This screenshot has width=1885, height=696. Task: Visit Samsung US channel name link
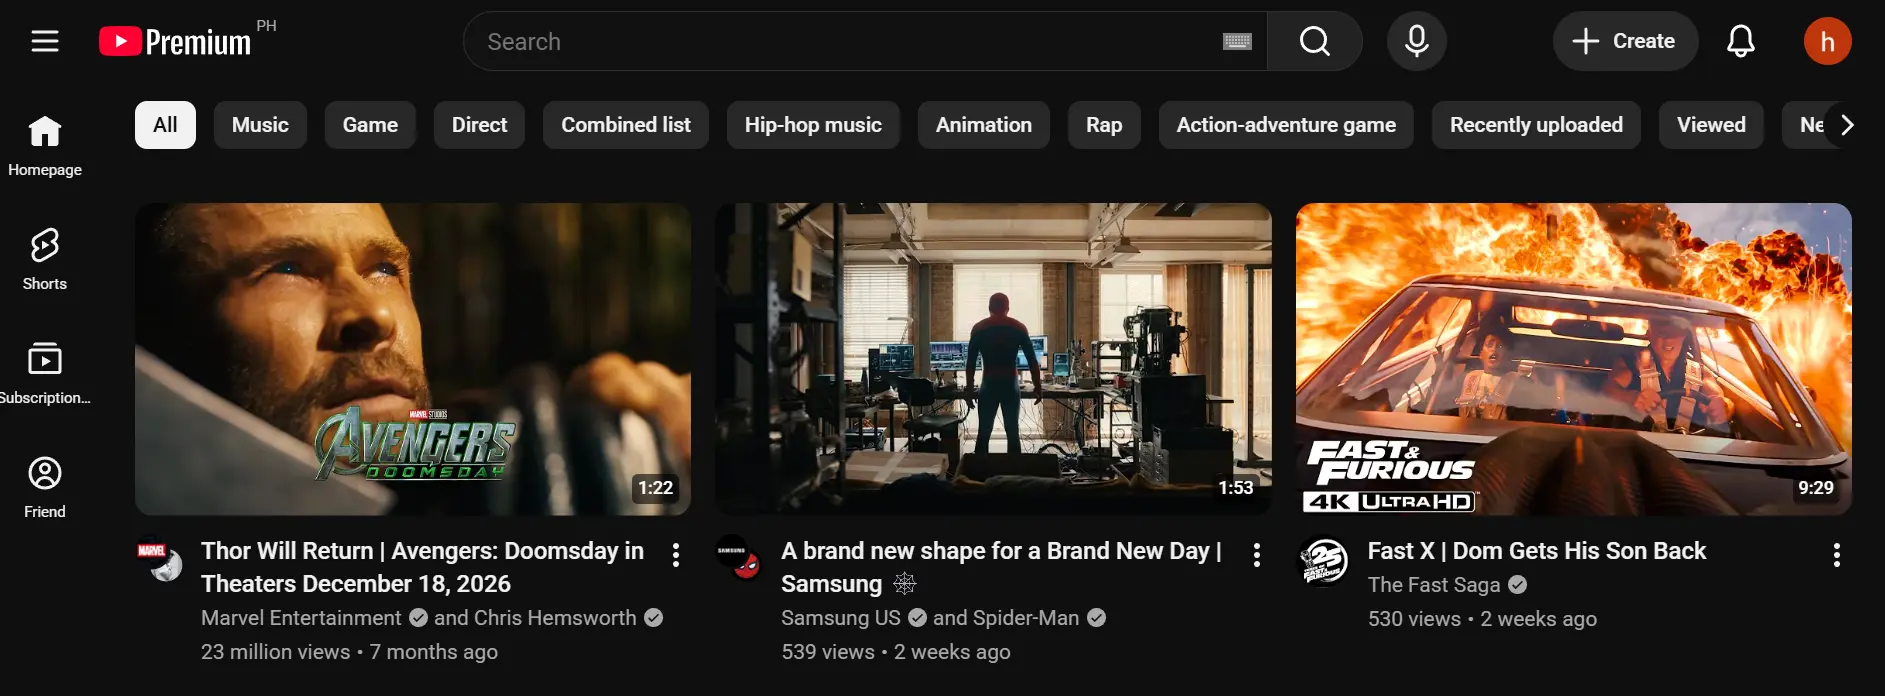841,618
